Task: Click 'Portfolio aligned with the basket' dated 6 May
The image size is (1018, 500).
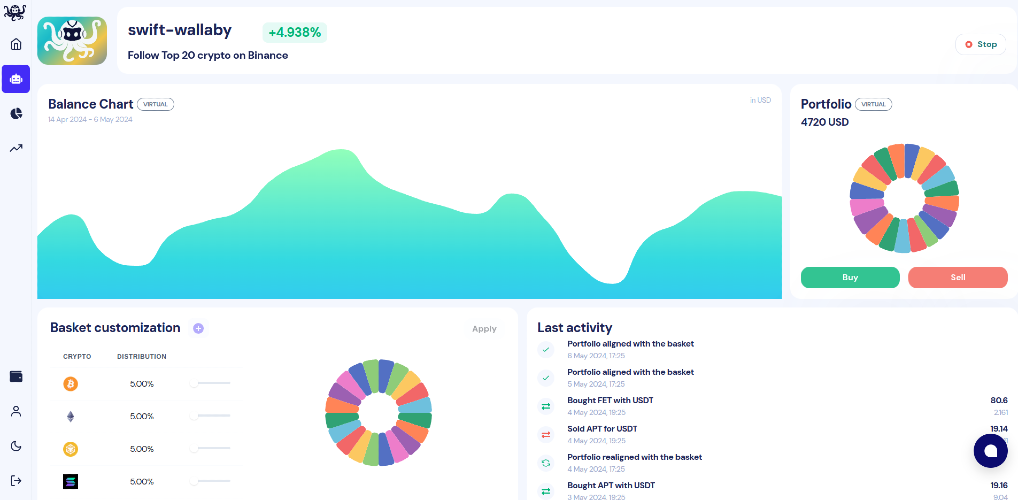Action: (630, 344)
